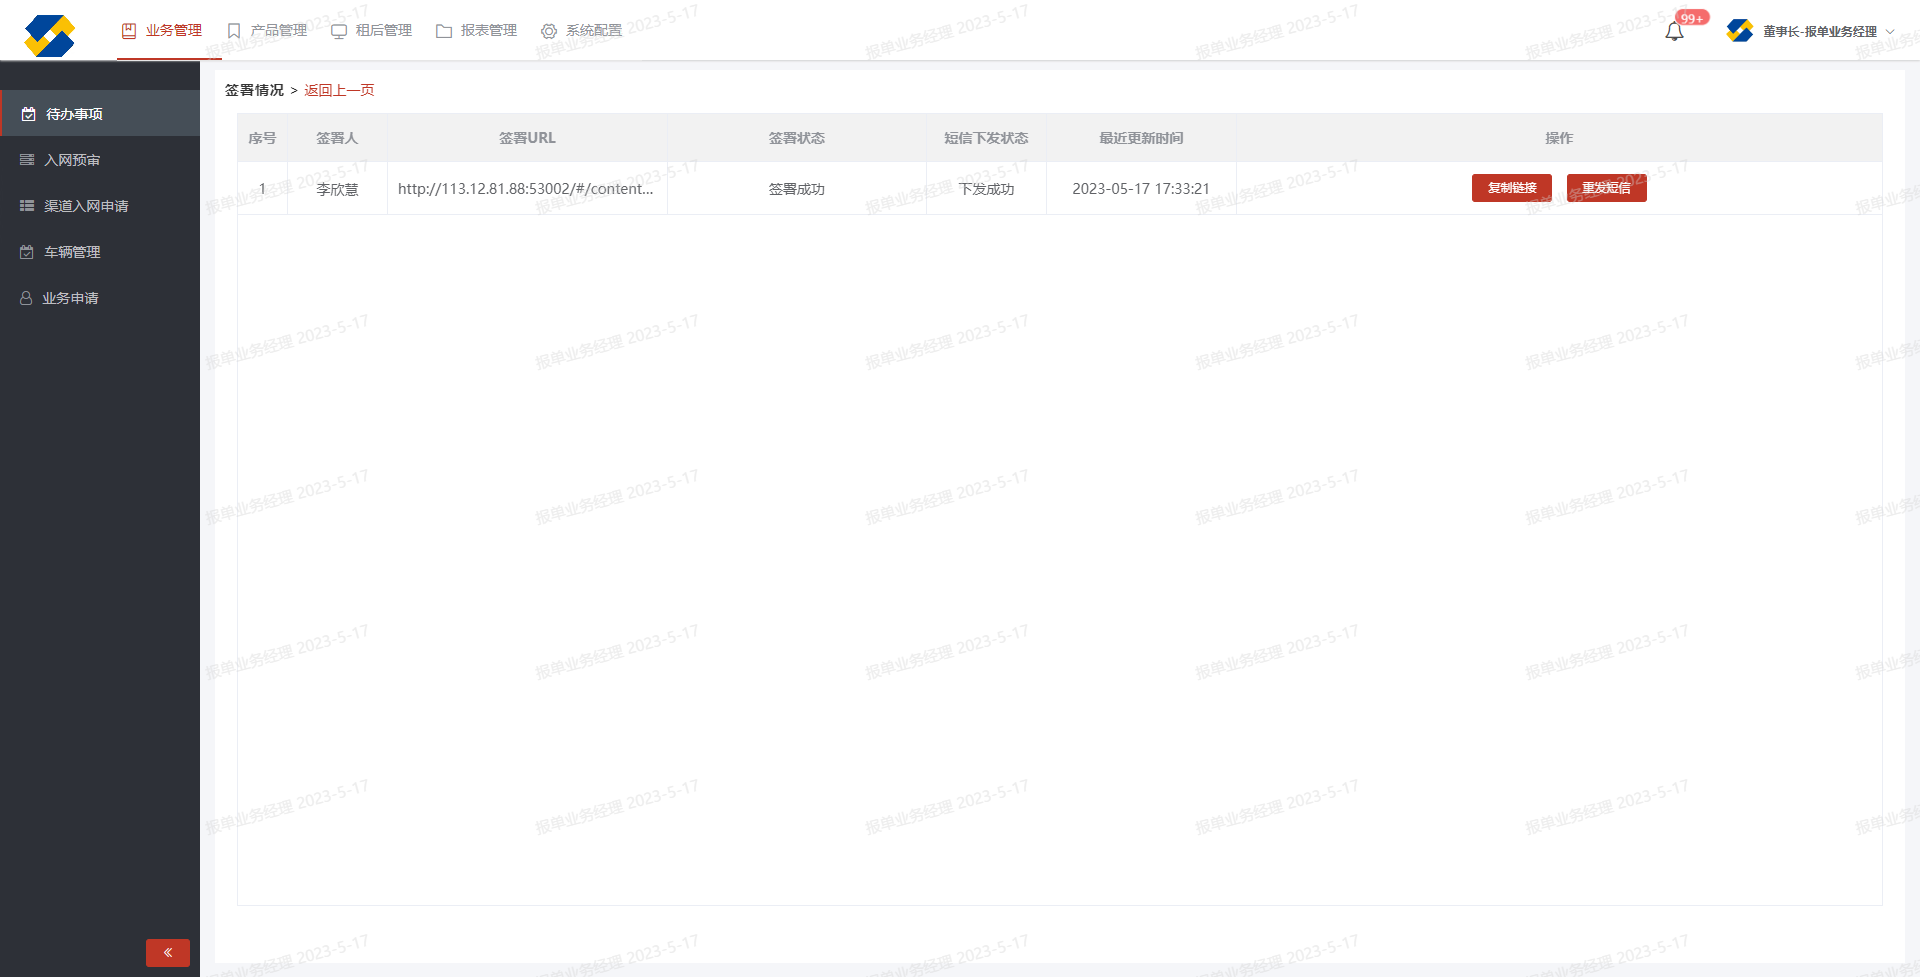Click the 租后管理 monitor icon
This screenshot has width=1920, height=977.
(339, 31)
